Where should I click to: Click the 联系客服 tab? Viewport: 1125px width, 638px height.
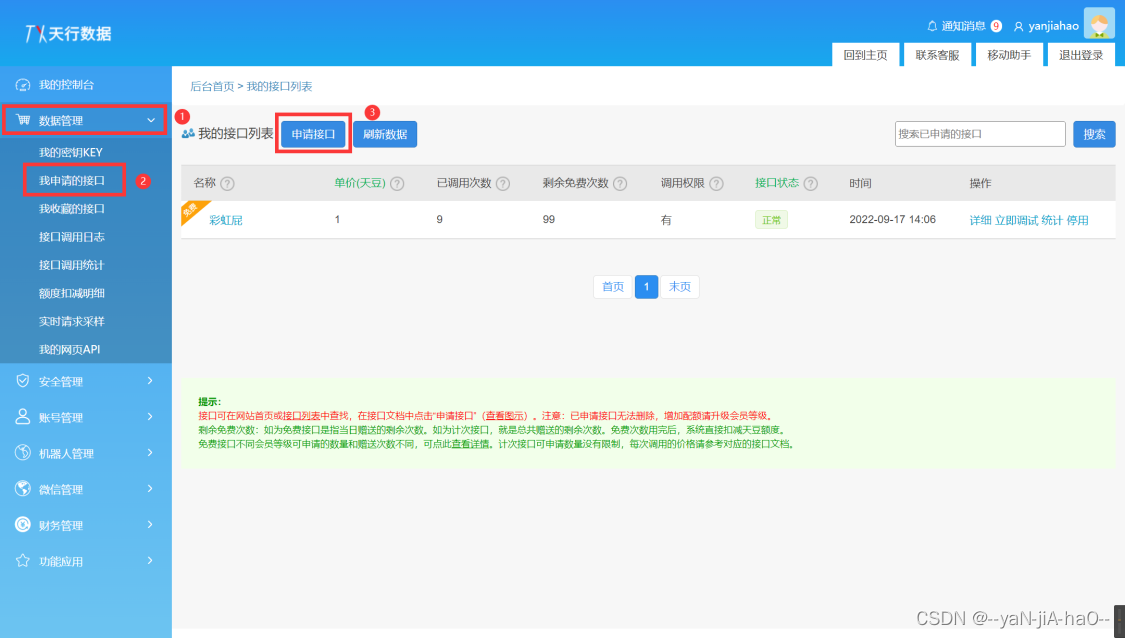[x=937, y=55]
